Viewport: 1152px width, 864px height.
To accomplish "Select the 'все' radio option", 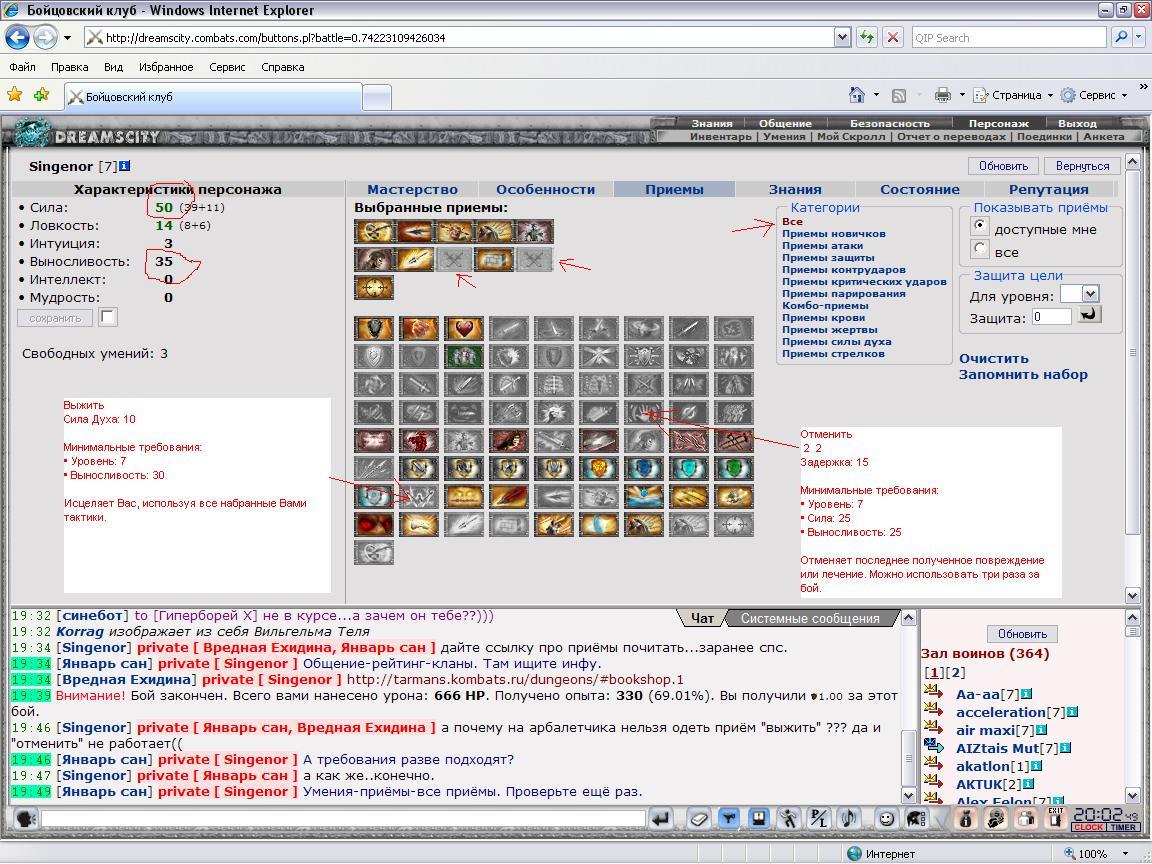I will tap(979, 250).
